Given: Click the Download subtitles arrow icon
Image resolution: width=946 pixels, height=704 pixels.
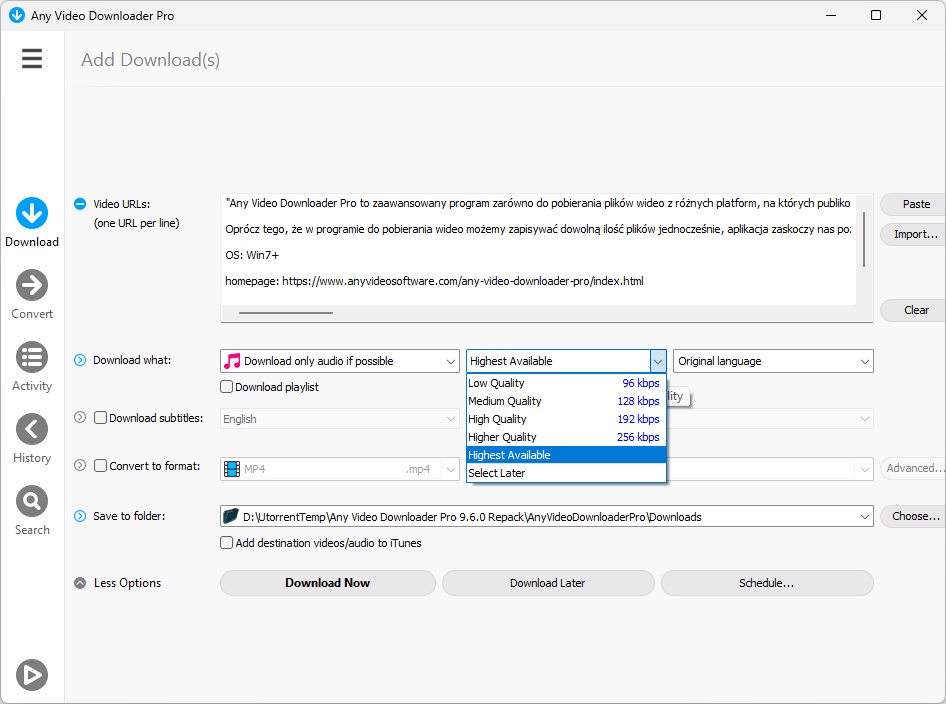Looking at the screenshot, I should [x=80, y=417].
